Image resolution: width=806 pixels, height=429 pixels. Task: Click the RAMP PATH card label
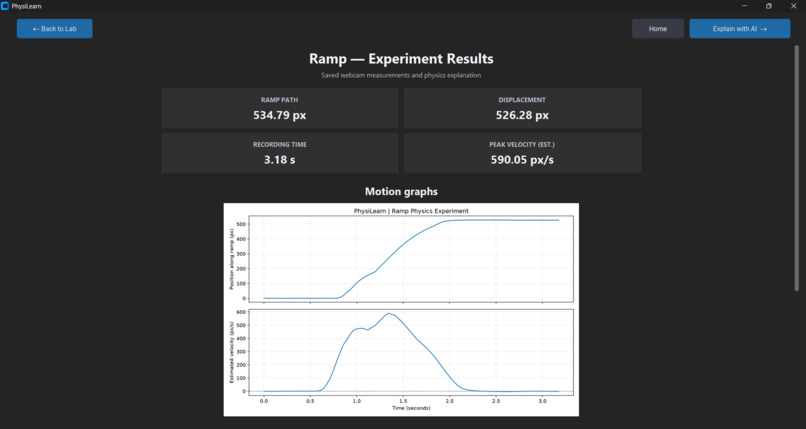tap(280, 100)
